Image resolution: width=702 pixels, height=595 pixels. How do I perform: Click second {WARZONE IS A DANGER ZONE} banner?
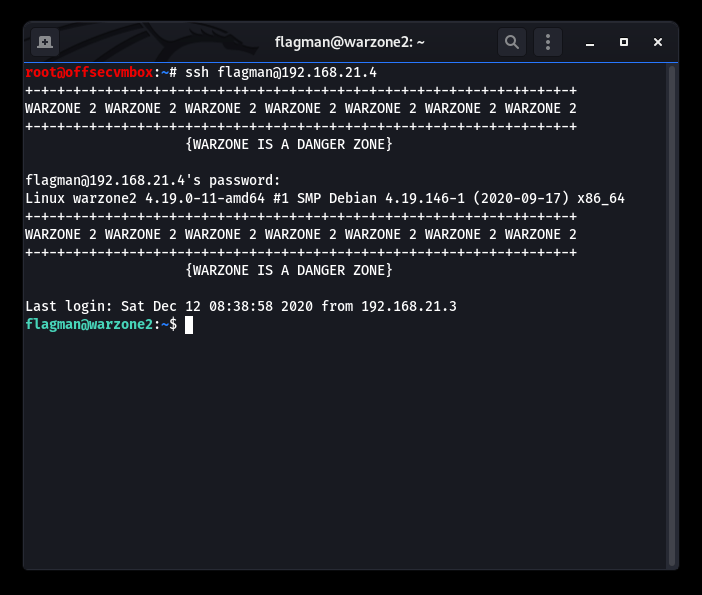(x=289, y=270)
